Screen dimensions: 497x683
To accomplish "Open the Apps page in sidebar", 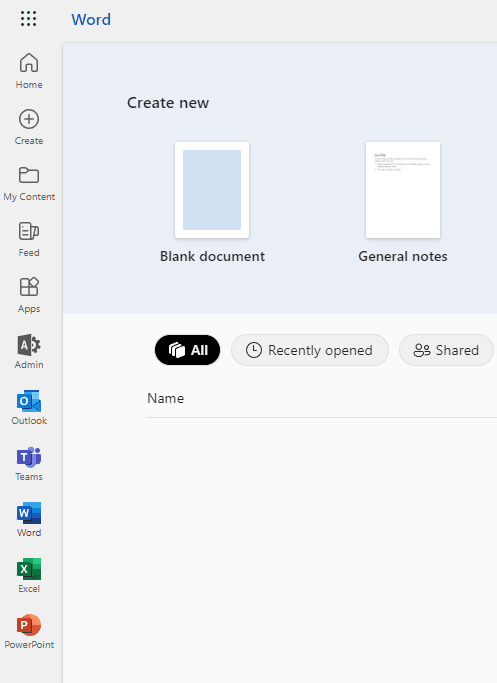I will pyautogui.click(x=29, y=295).
